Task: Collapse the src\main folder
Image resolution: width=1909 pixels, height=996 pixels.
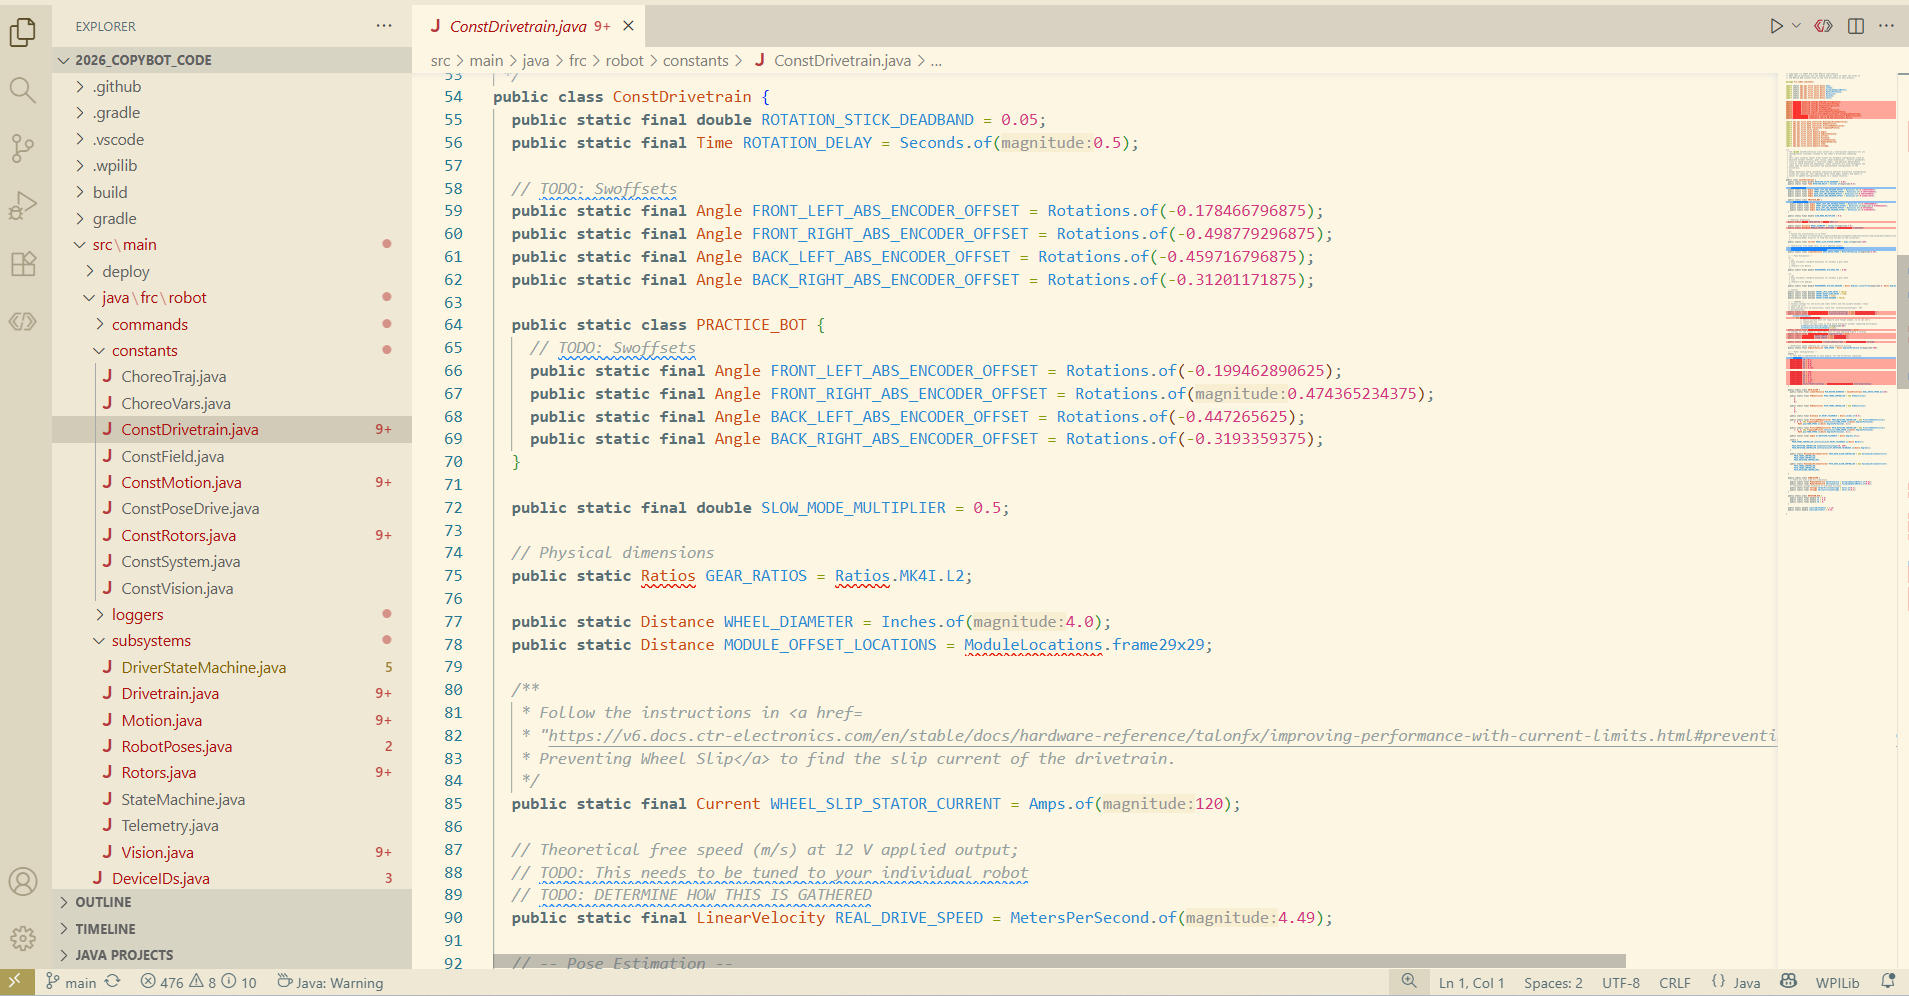Action: (232, 245)
